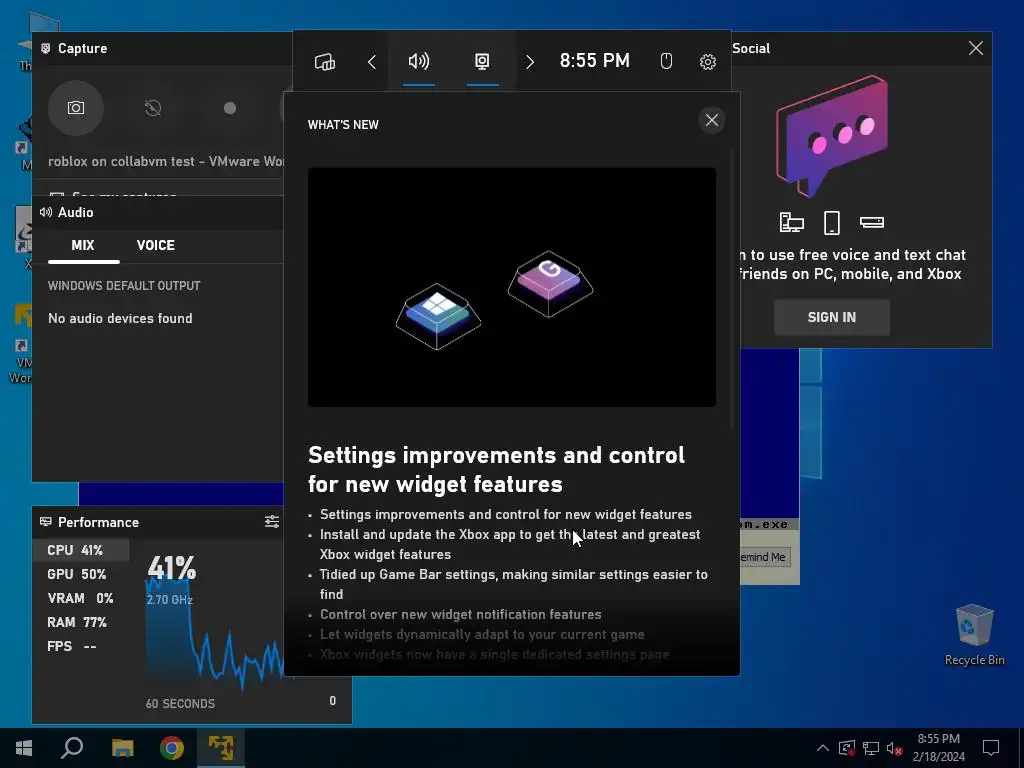Click 'No audio devices found' text
Viewport: 1024px width, 768px height.
click(120, 318)
